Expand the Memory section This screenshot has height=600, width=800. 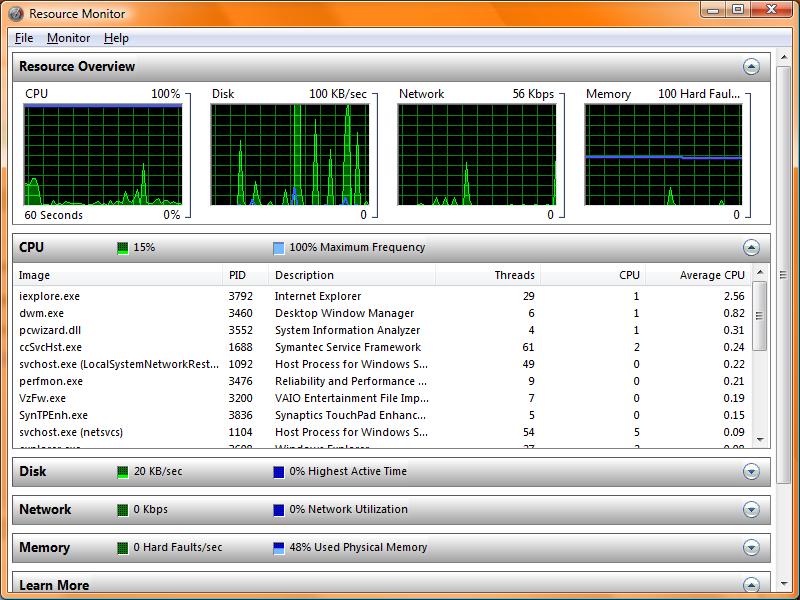click(751, 547)
